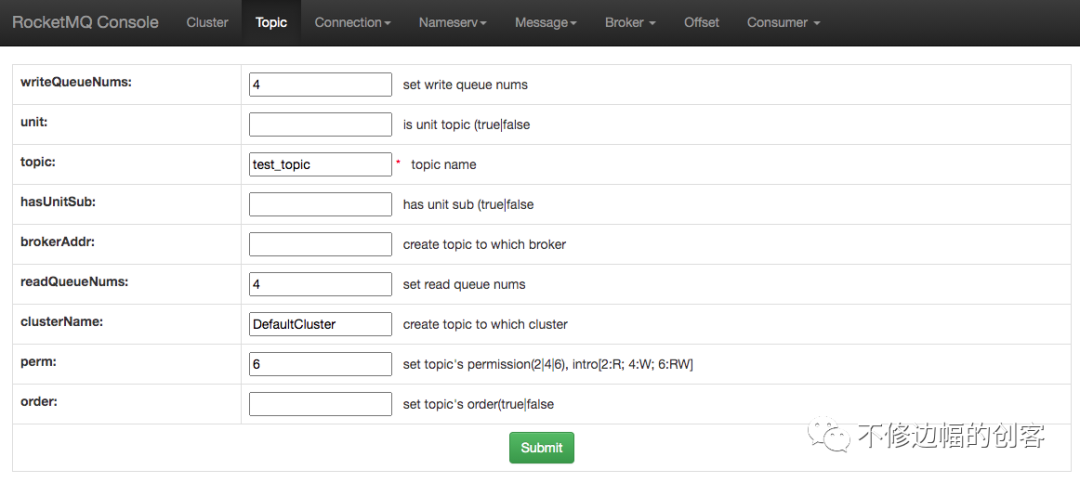Click the writeQueueNums input field
Screen dimensions: 1080x483
point(320,85)
